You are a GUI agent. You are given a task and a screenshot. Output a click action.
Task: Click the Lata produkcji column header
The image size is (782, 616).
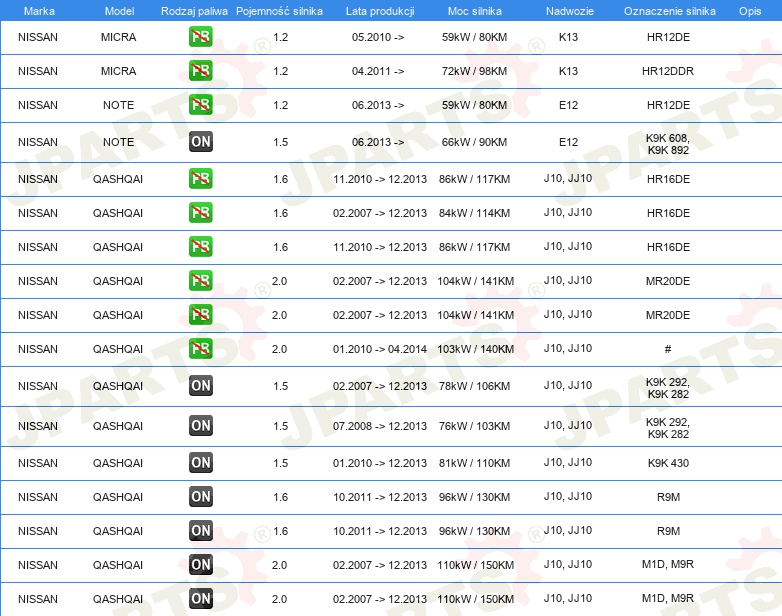(380, 11)
